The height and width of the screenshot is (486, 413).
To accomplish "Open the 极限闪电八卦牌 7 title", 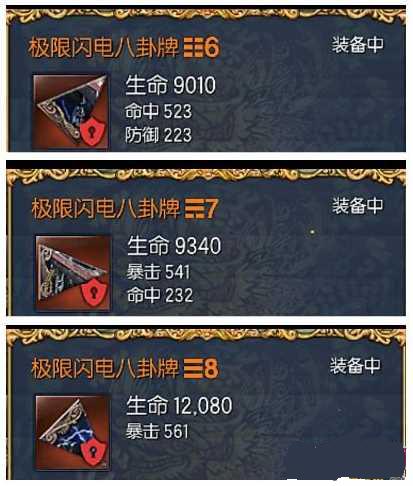I will [x=125, y=209].
